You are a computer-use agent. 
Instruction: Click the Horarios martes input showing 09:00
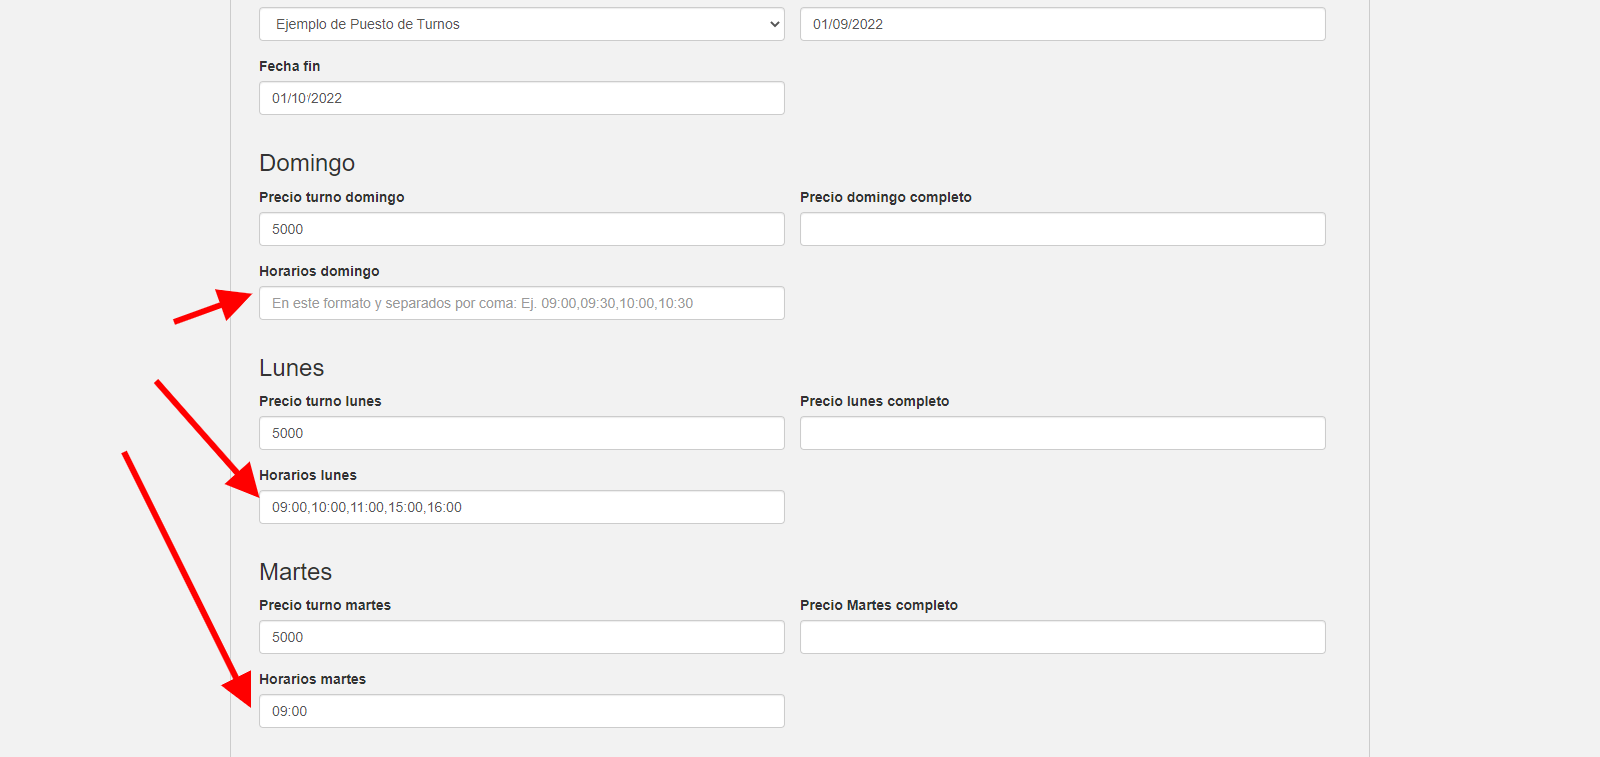pyautogui.click(x=521, y=711)
